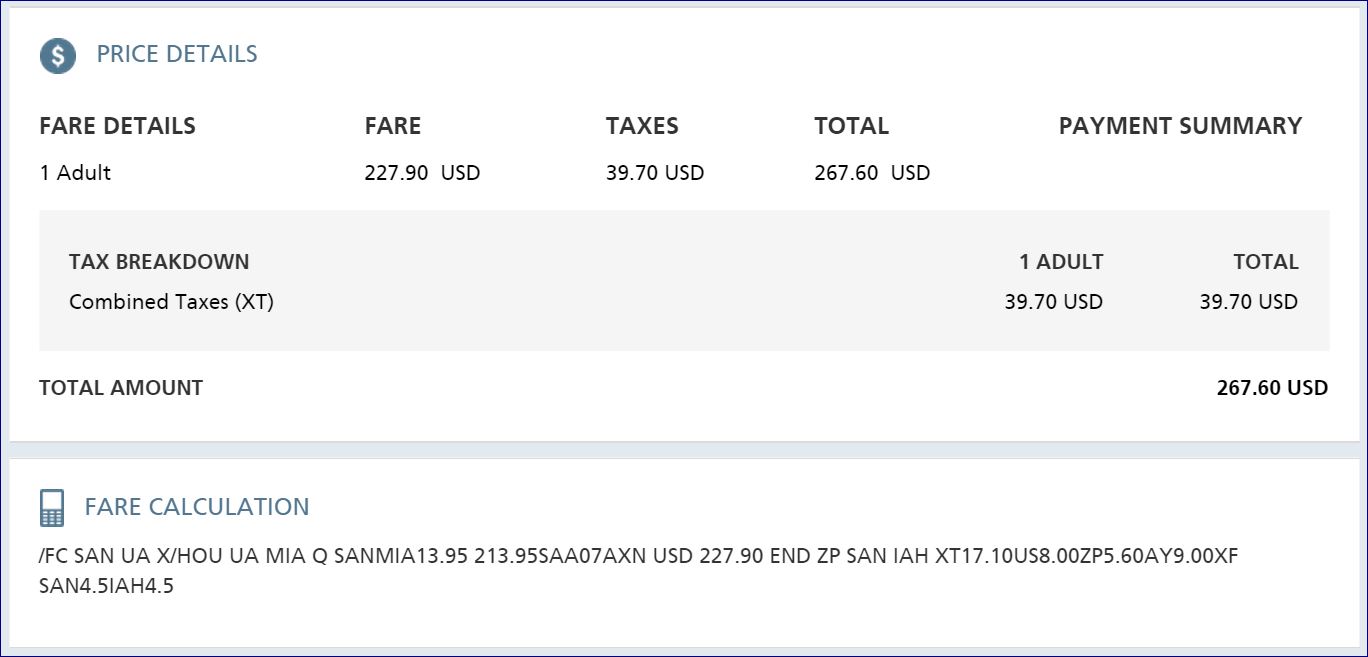This screenshot has width=1368, height=657.
Task: Click the 267.60 USD total in the 1 Adult row
Action: 872,173
